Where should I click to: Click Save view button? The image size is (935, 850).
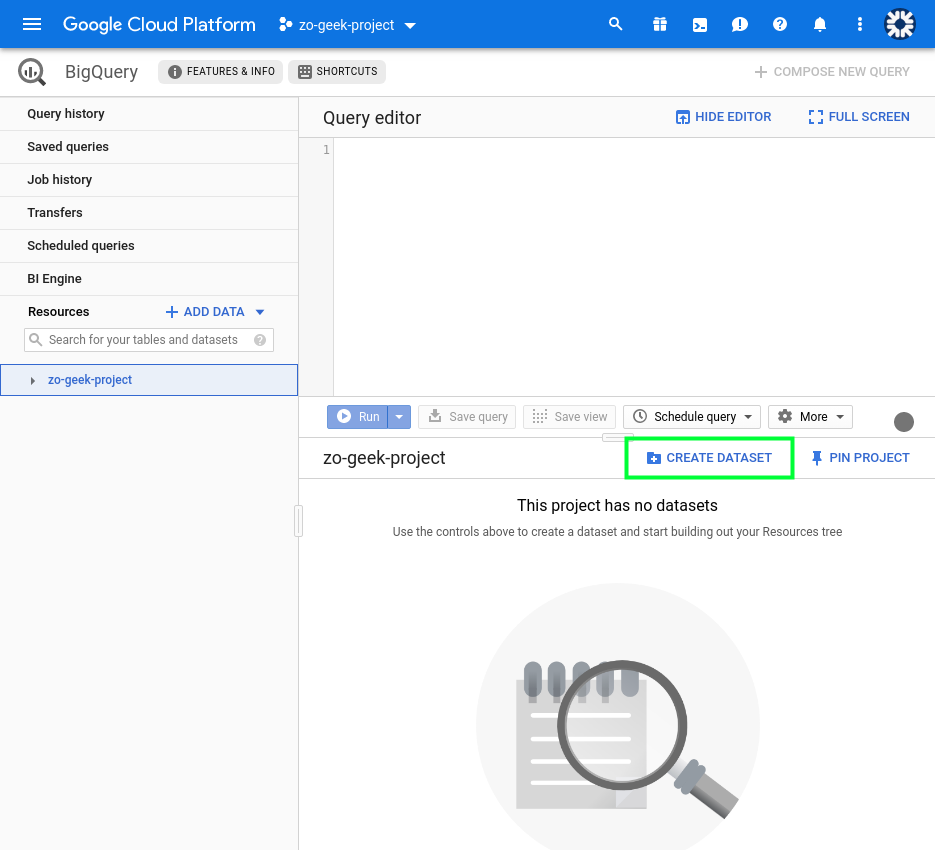[x=569, y=417]
